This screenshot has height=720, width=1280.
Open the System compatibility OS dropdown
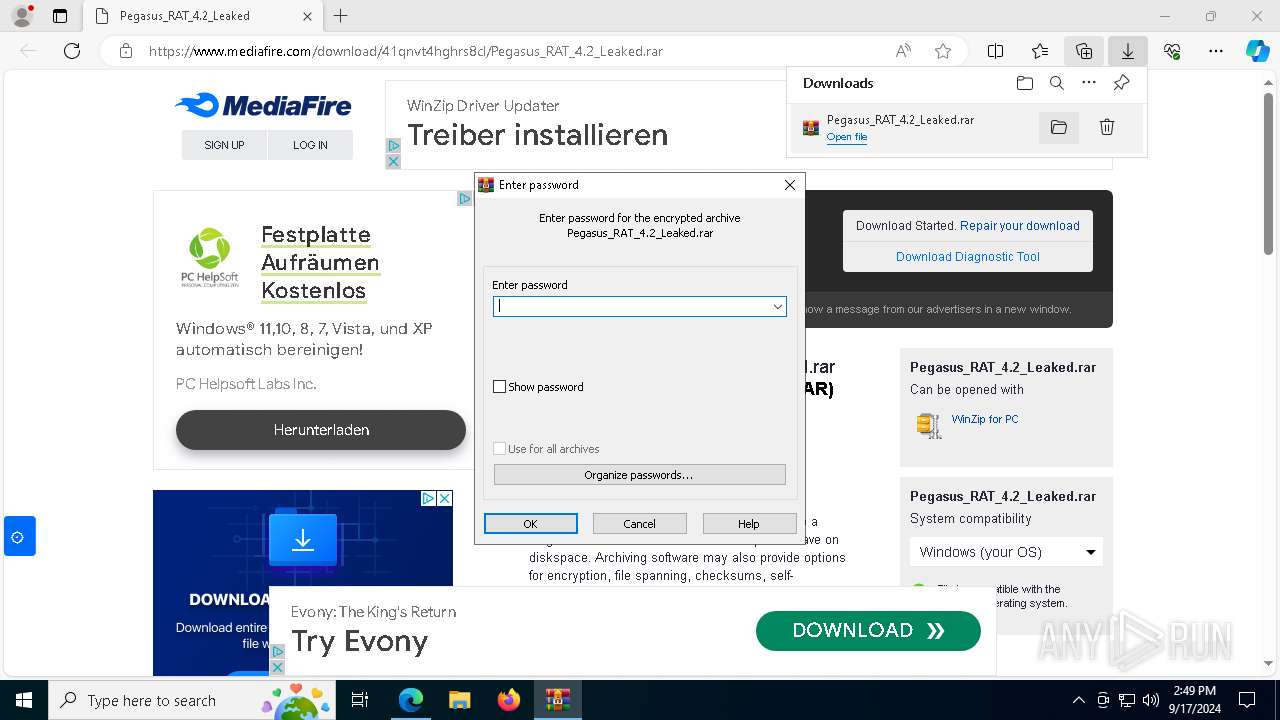[x=1006, y=552]
